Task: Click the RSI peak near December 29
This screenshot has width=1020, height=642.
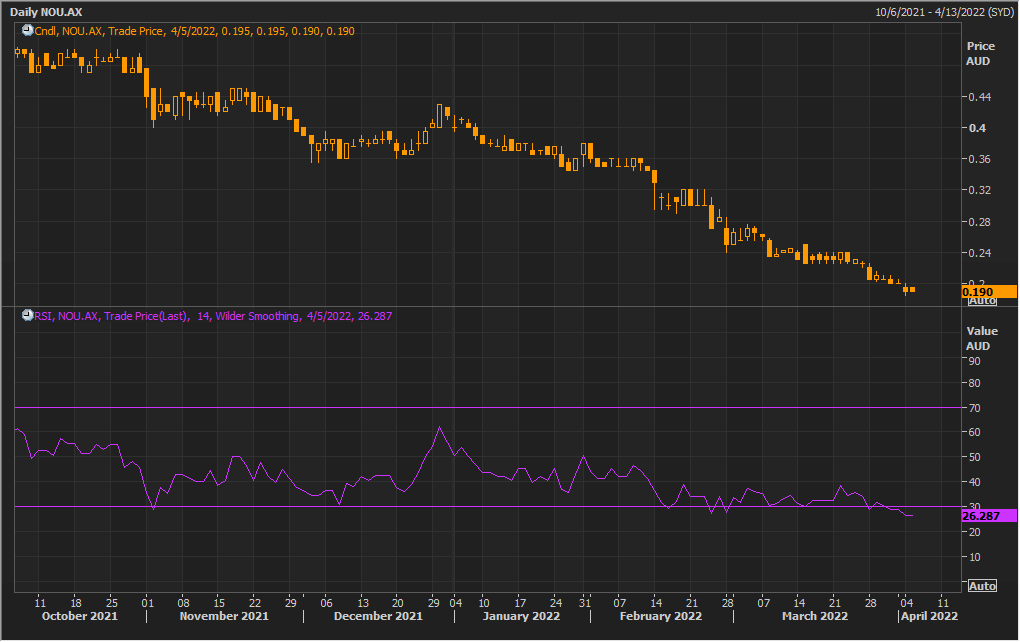Action: click(x=440, y=427)
